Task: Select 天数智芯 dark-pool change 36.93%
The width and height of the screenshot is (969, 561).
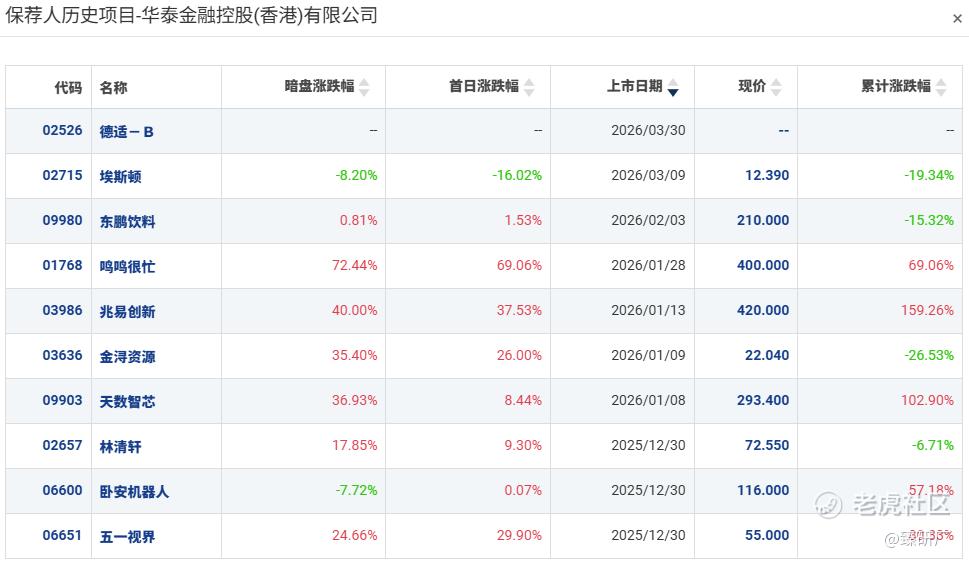Action: 355,401
